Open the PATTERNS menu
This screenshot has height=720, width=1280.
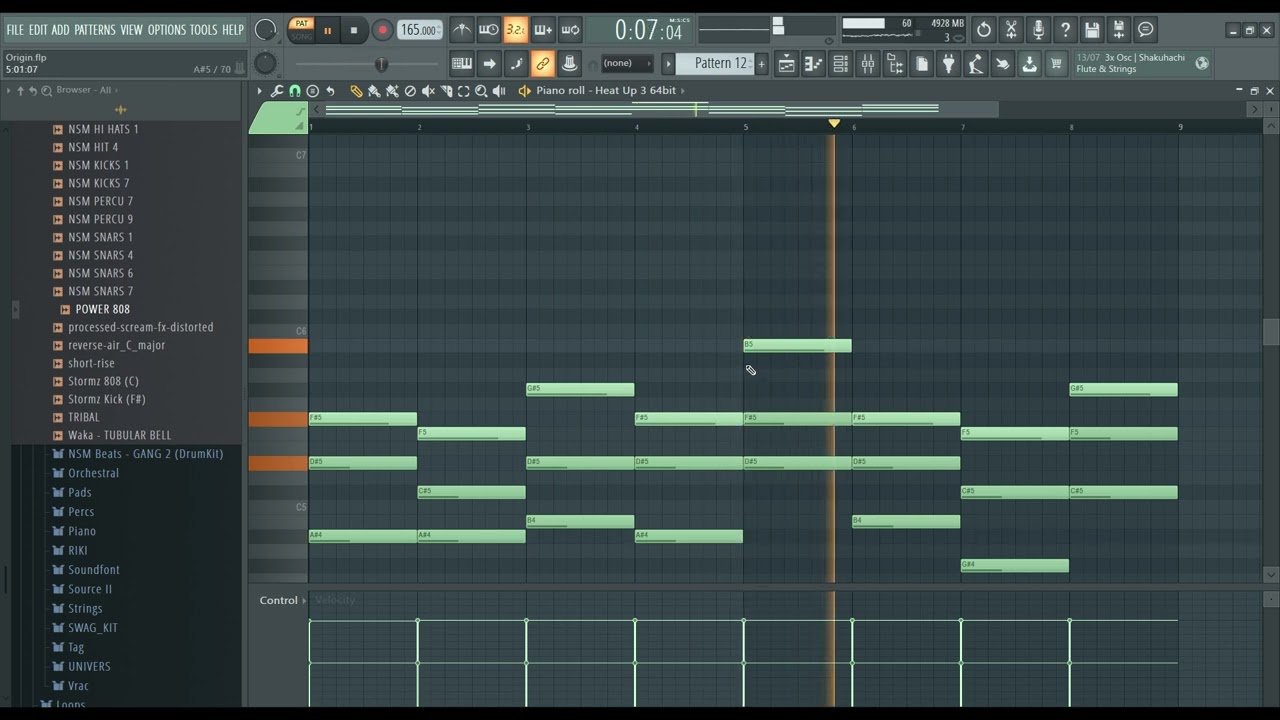(x=95, y=30)
